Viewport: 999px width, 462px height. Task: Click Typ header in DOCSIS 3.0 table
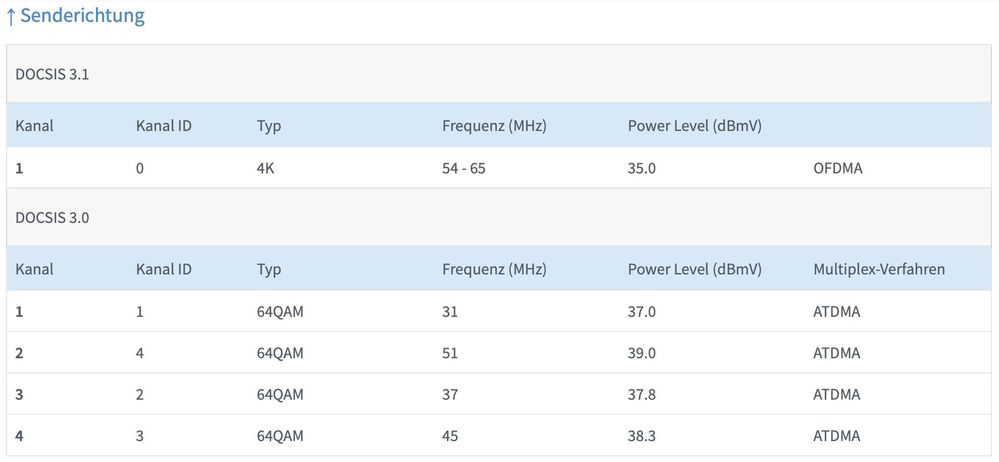tap(269, 269)
